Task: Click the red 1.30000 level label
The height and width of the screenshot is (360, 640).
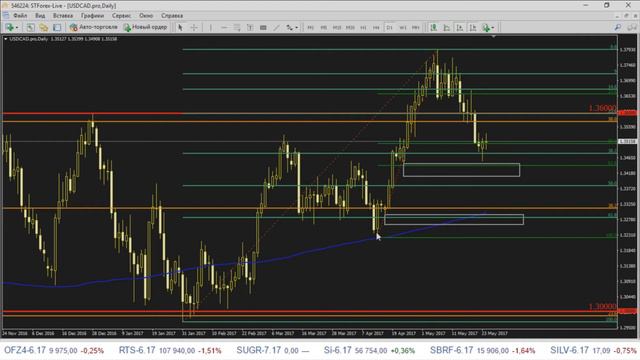Action: pos(603,306)
